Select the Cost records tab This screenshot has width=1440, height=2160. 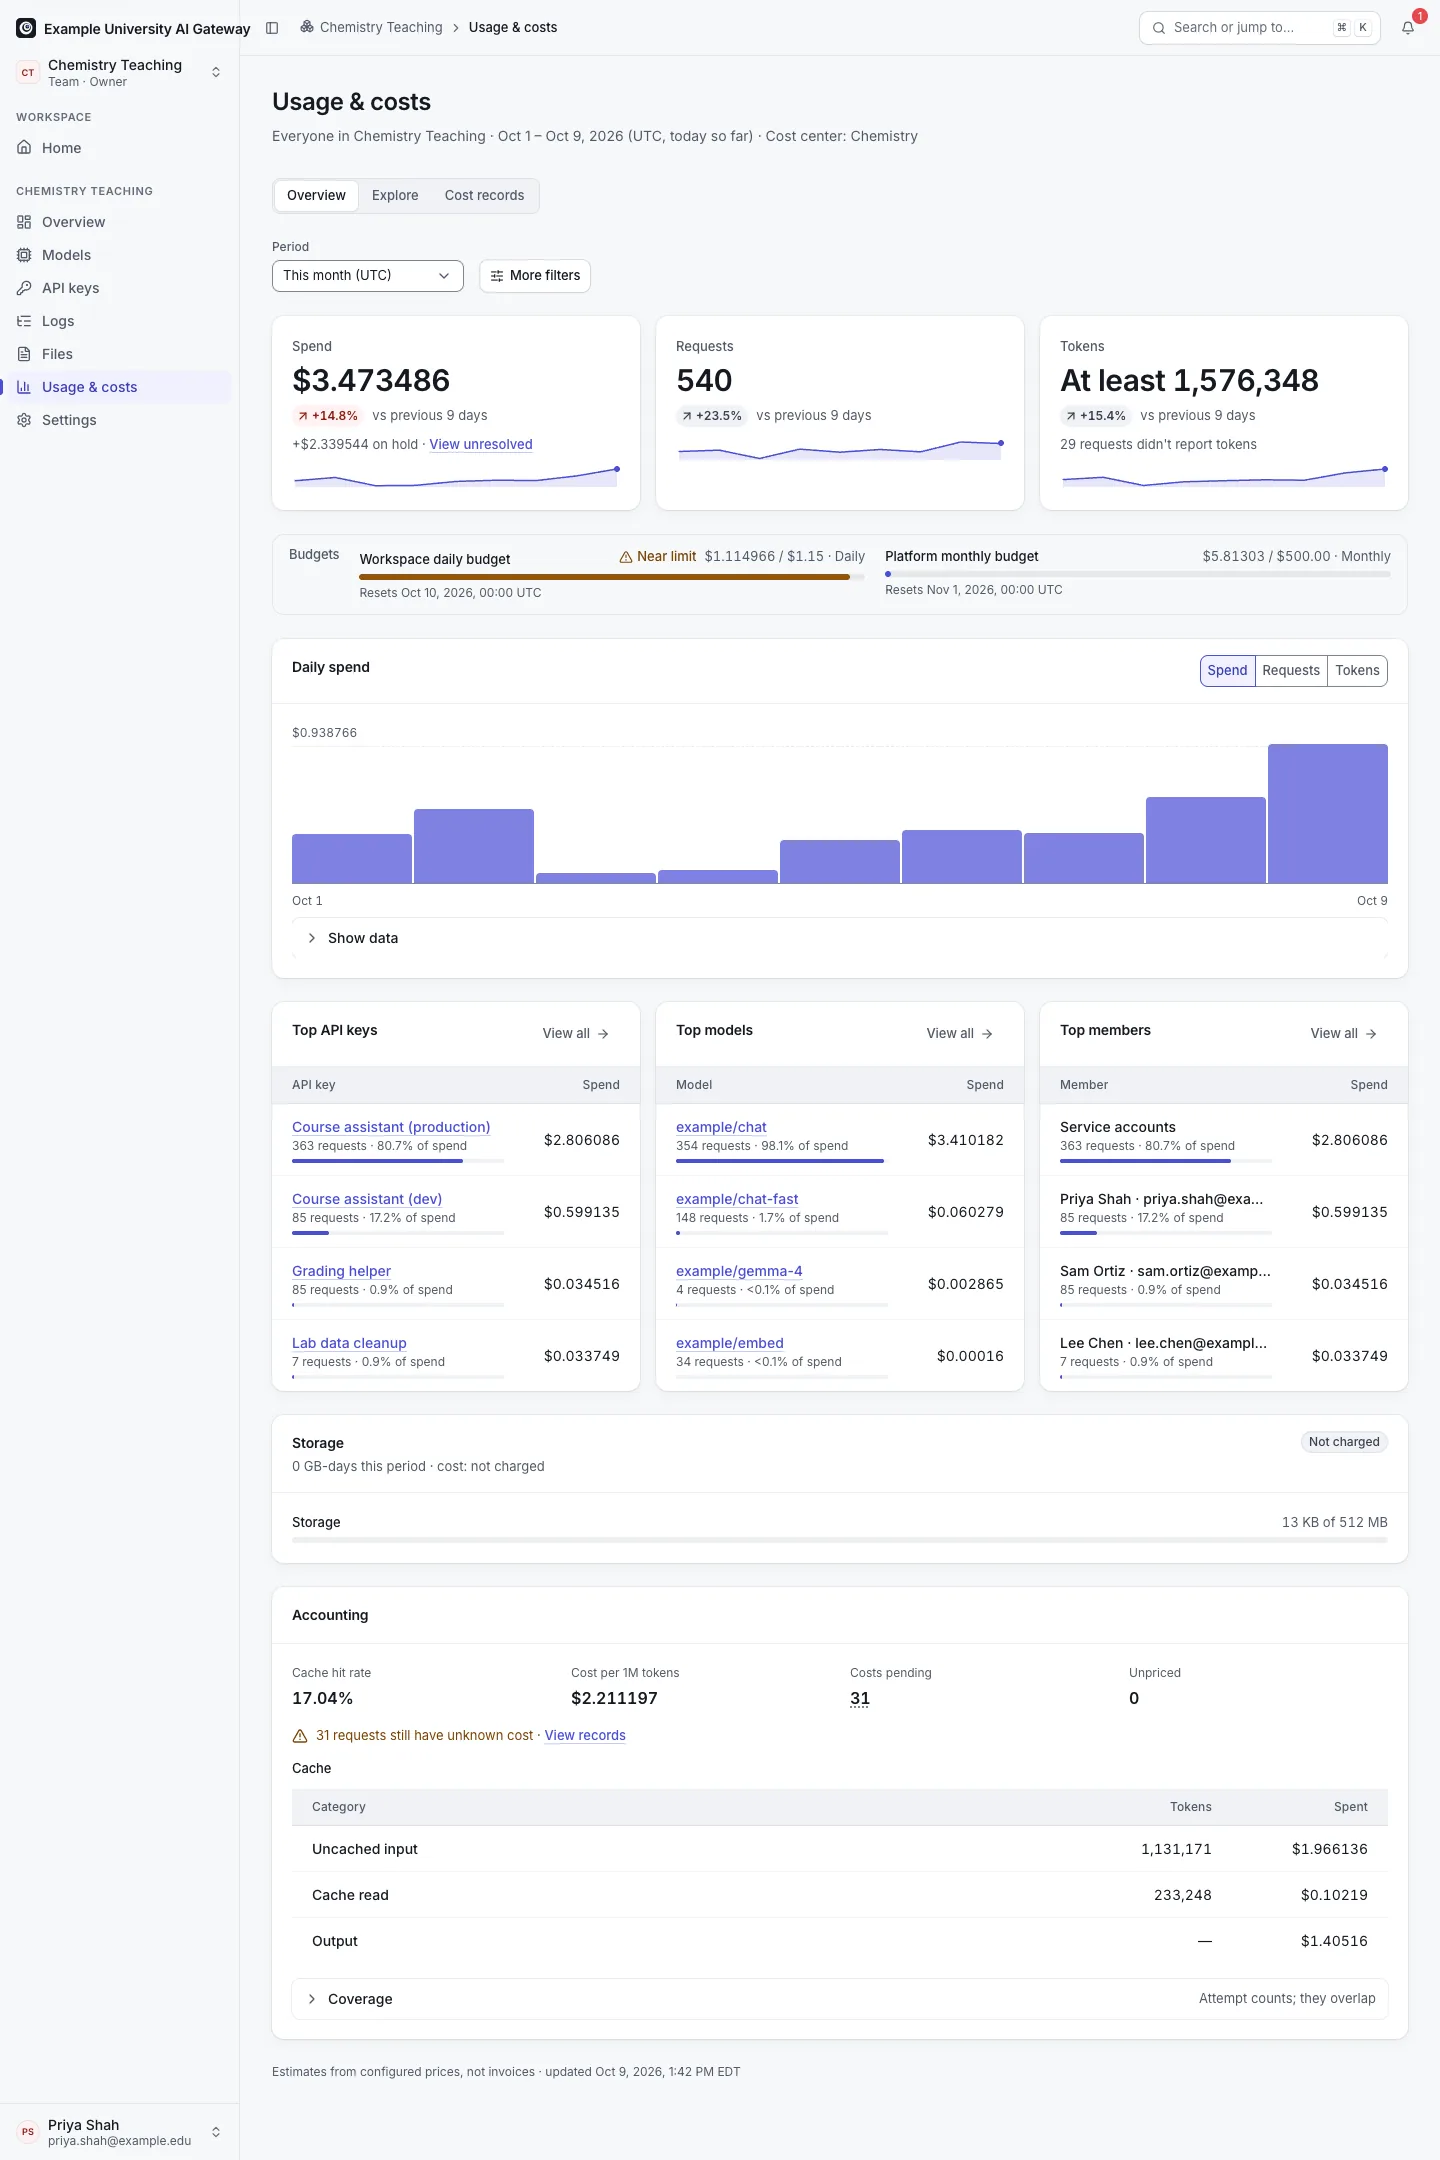click(x=484, y=196)
